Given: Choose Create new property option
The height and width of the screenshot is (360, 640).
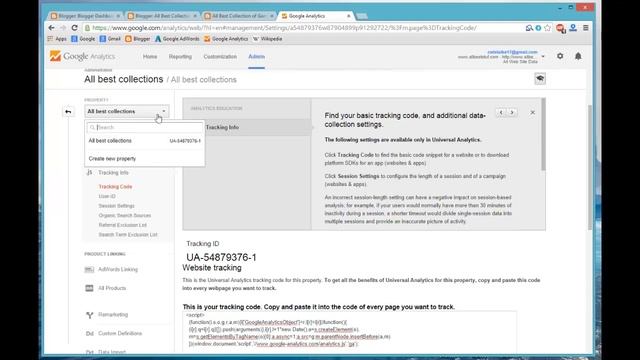Looking at the screenshot, I should [112, 158].
